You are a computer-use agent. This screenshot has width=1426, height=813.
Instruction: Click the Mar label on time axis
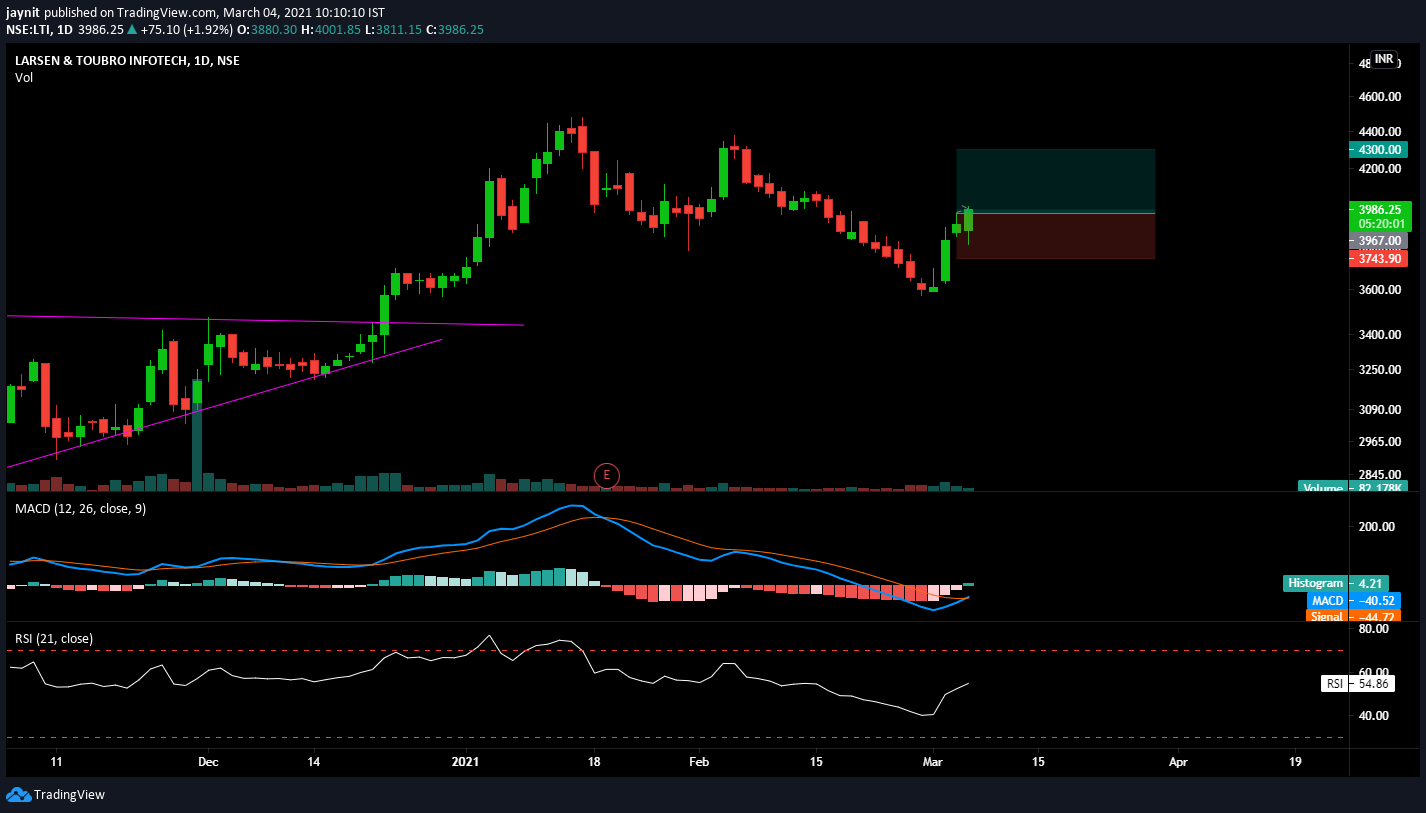(x=934, y=762)
